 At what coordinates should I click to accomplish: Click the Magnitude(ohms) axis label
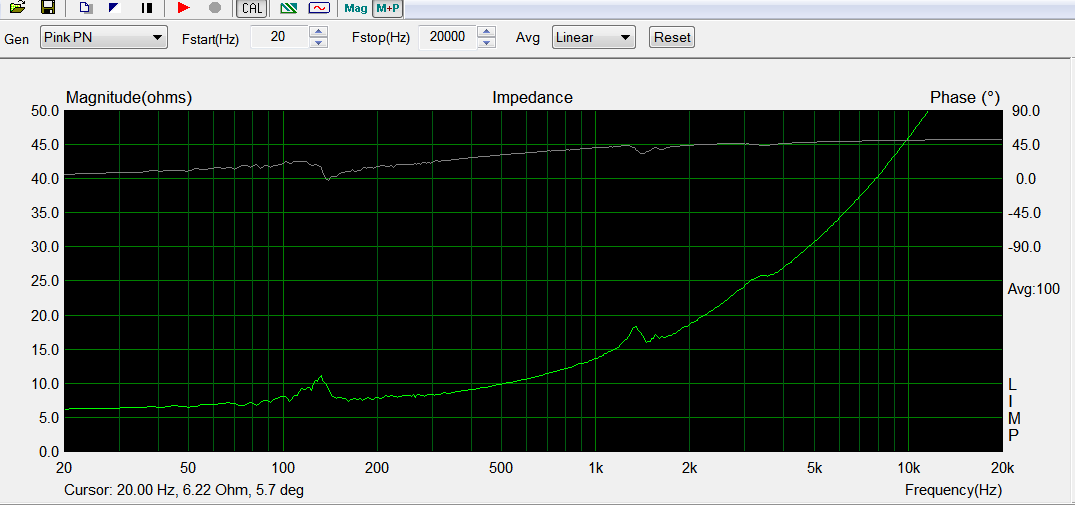(x=129, y=98)
